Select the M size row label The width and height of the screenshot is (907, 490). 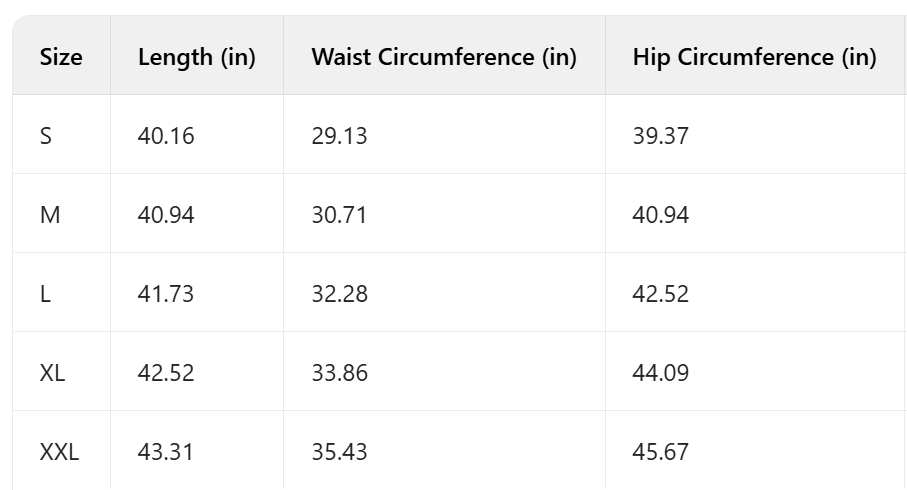click(49, 215)
